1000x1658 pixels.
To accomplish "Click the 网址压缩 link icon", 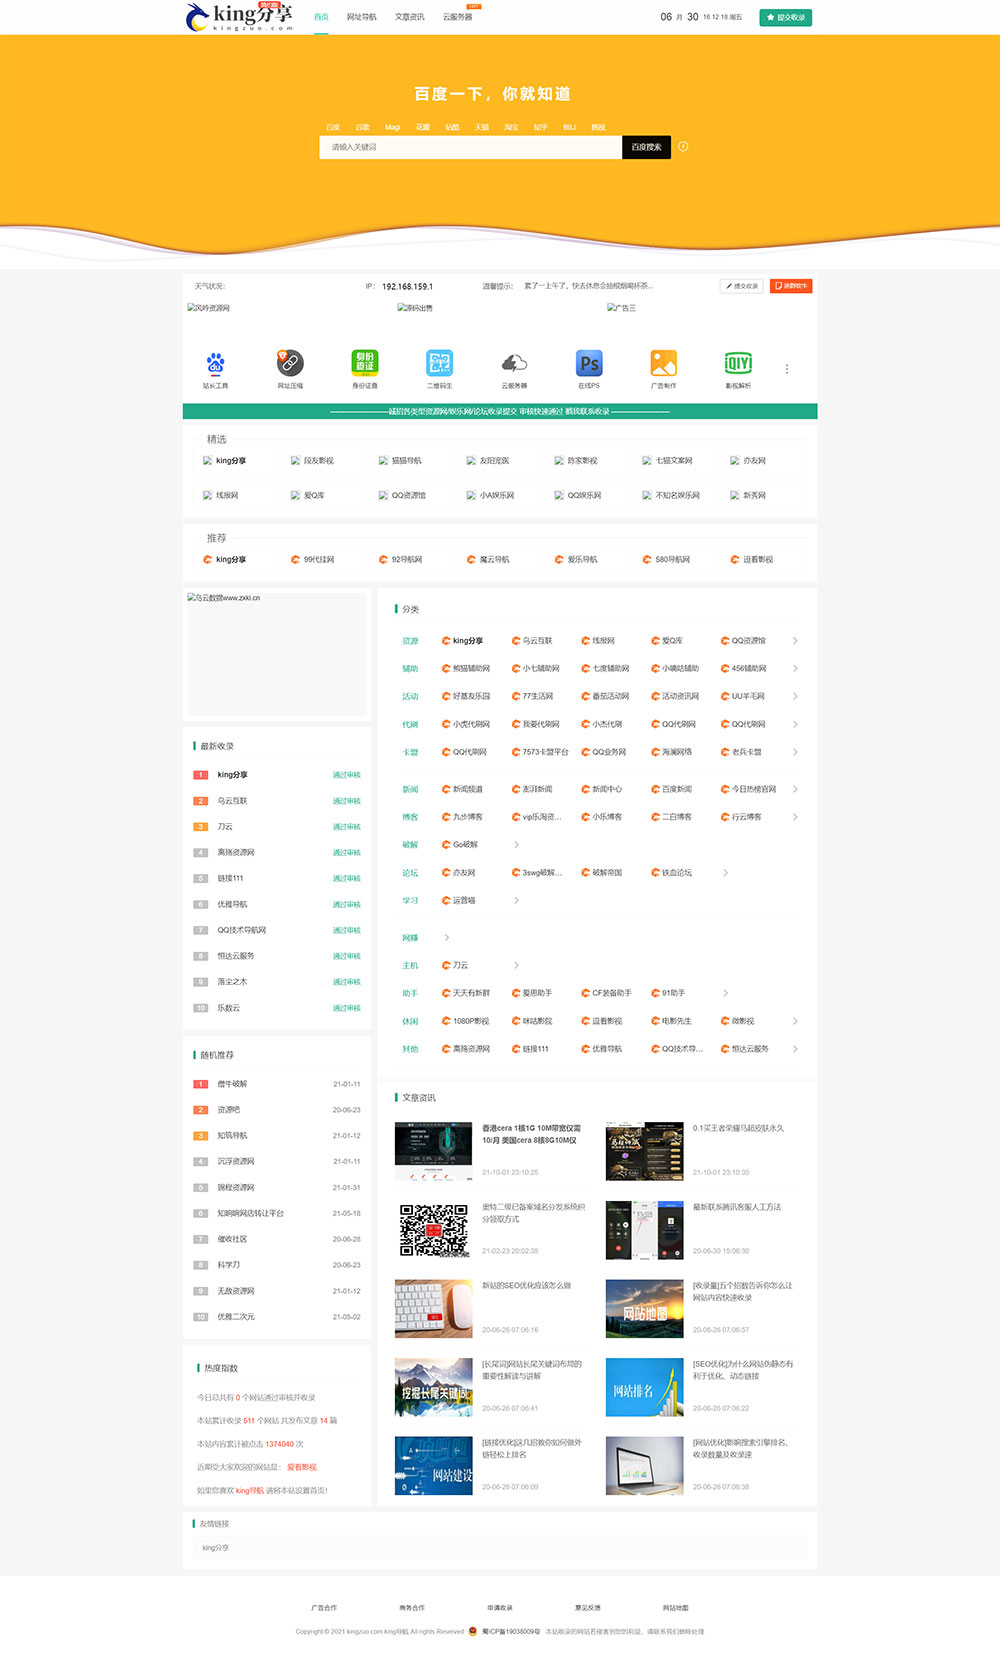I will point(290,363).
